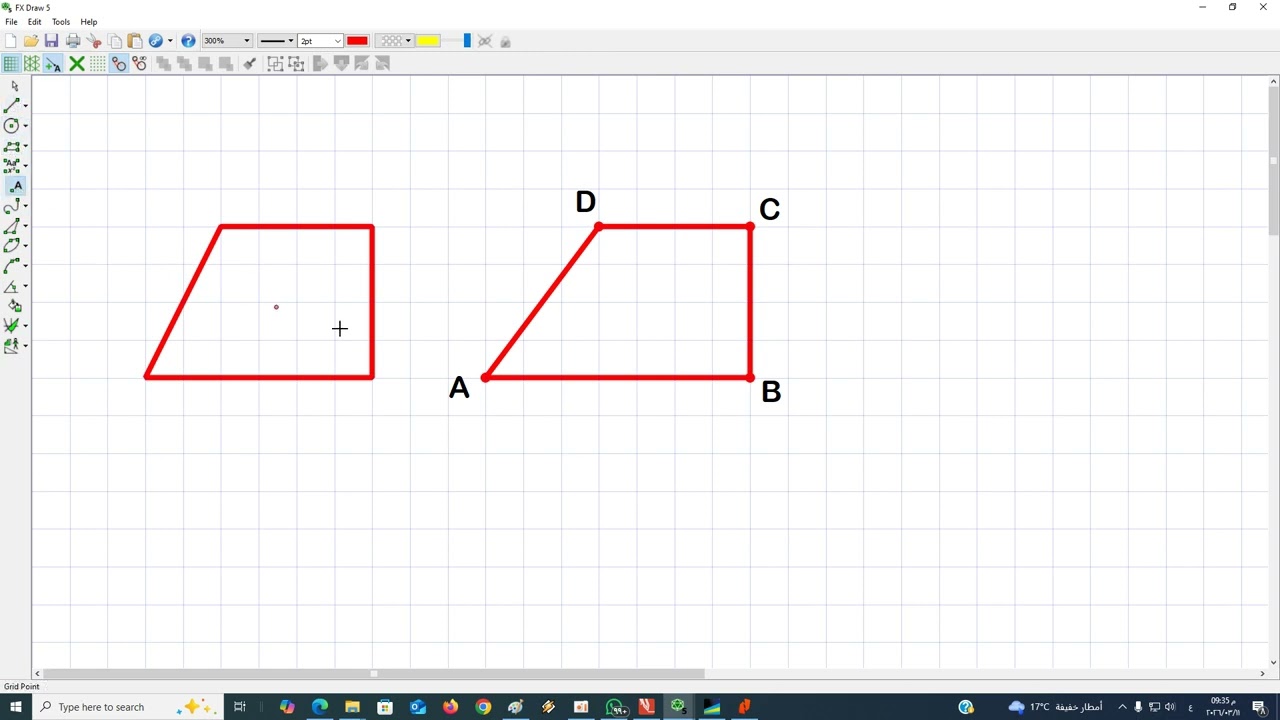Screen dimensions: 1280x720
Task: Print the drawing
Action: tap(73, 41)
